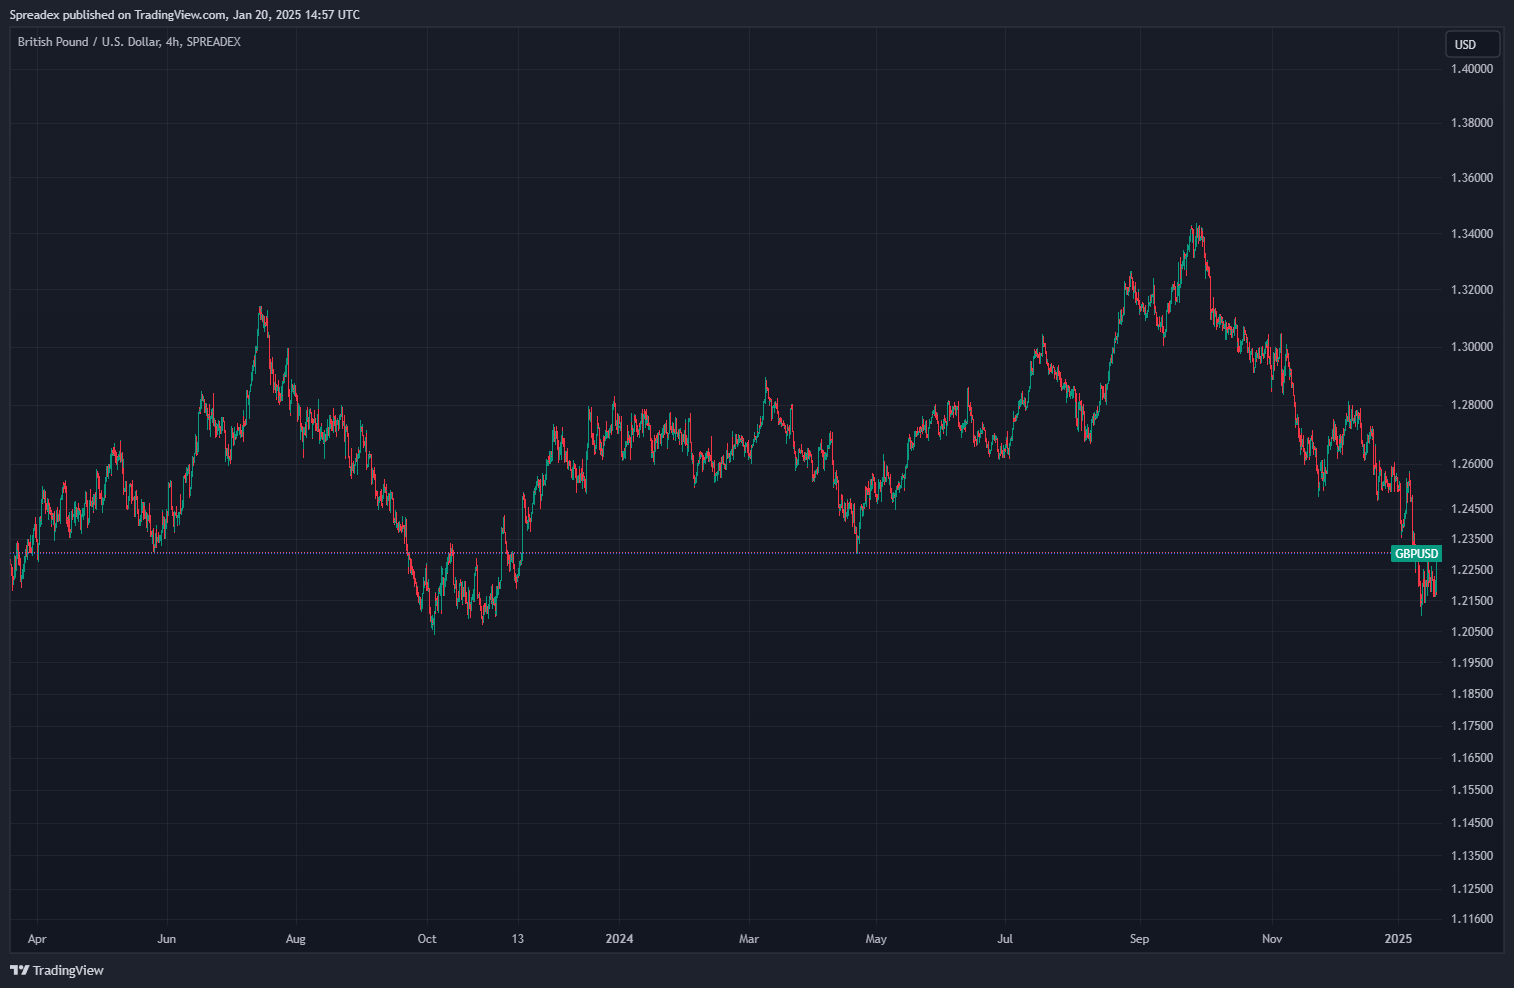Viewport: 1514px width, 988px height.
Task: Click the Spreadex published header text
Action: coord(185,15)
